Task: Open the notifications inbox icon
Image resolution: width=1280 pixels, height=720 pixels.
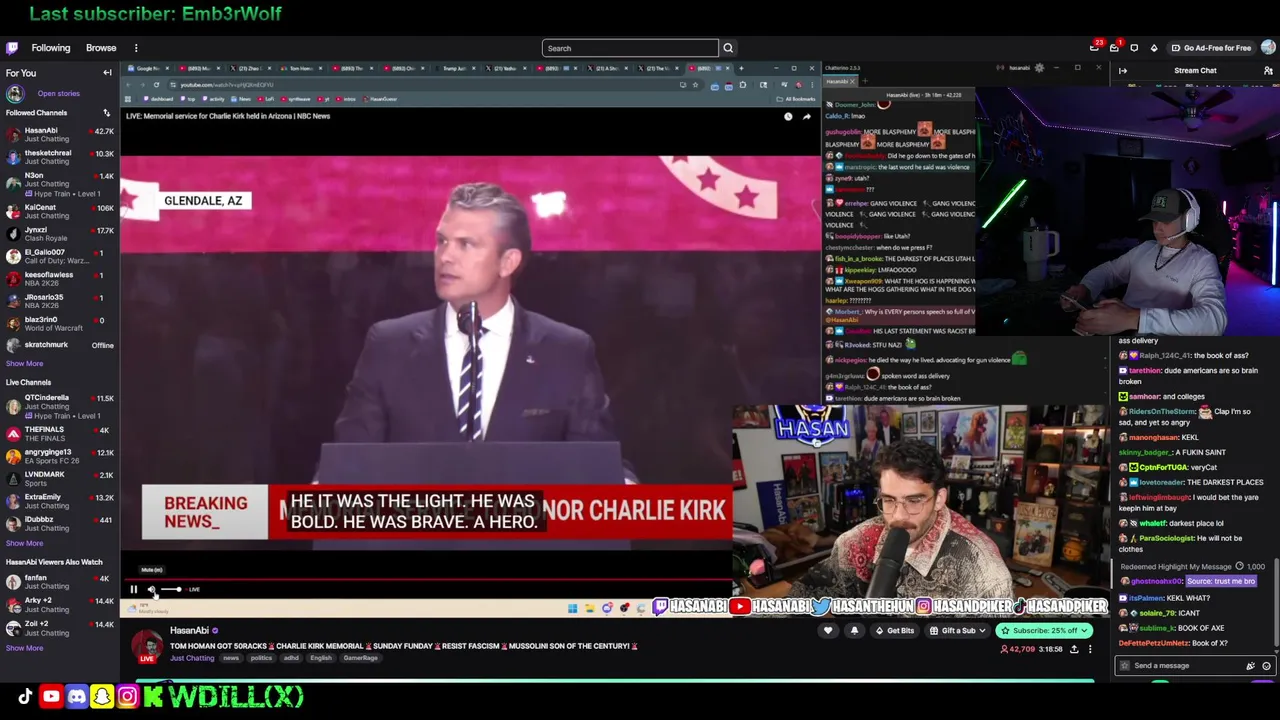Action: 1114,48
